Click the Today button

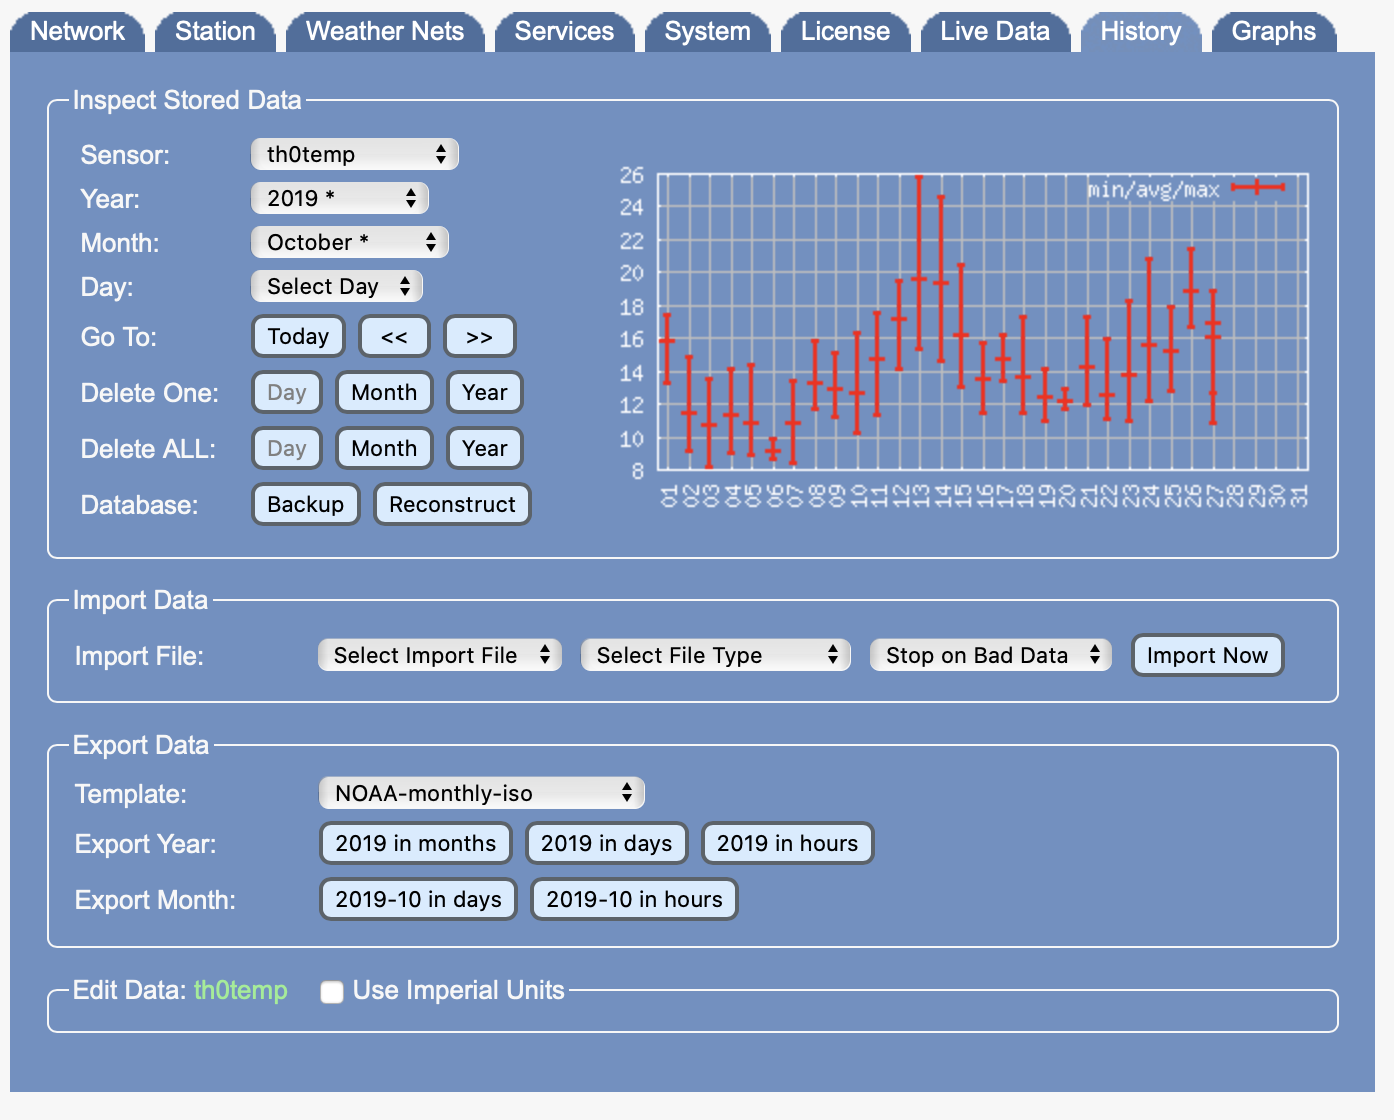click(297, 337)
